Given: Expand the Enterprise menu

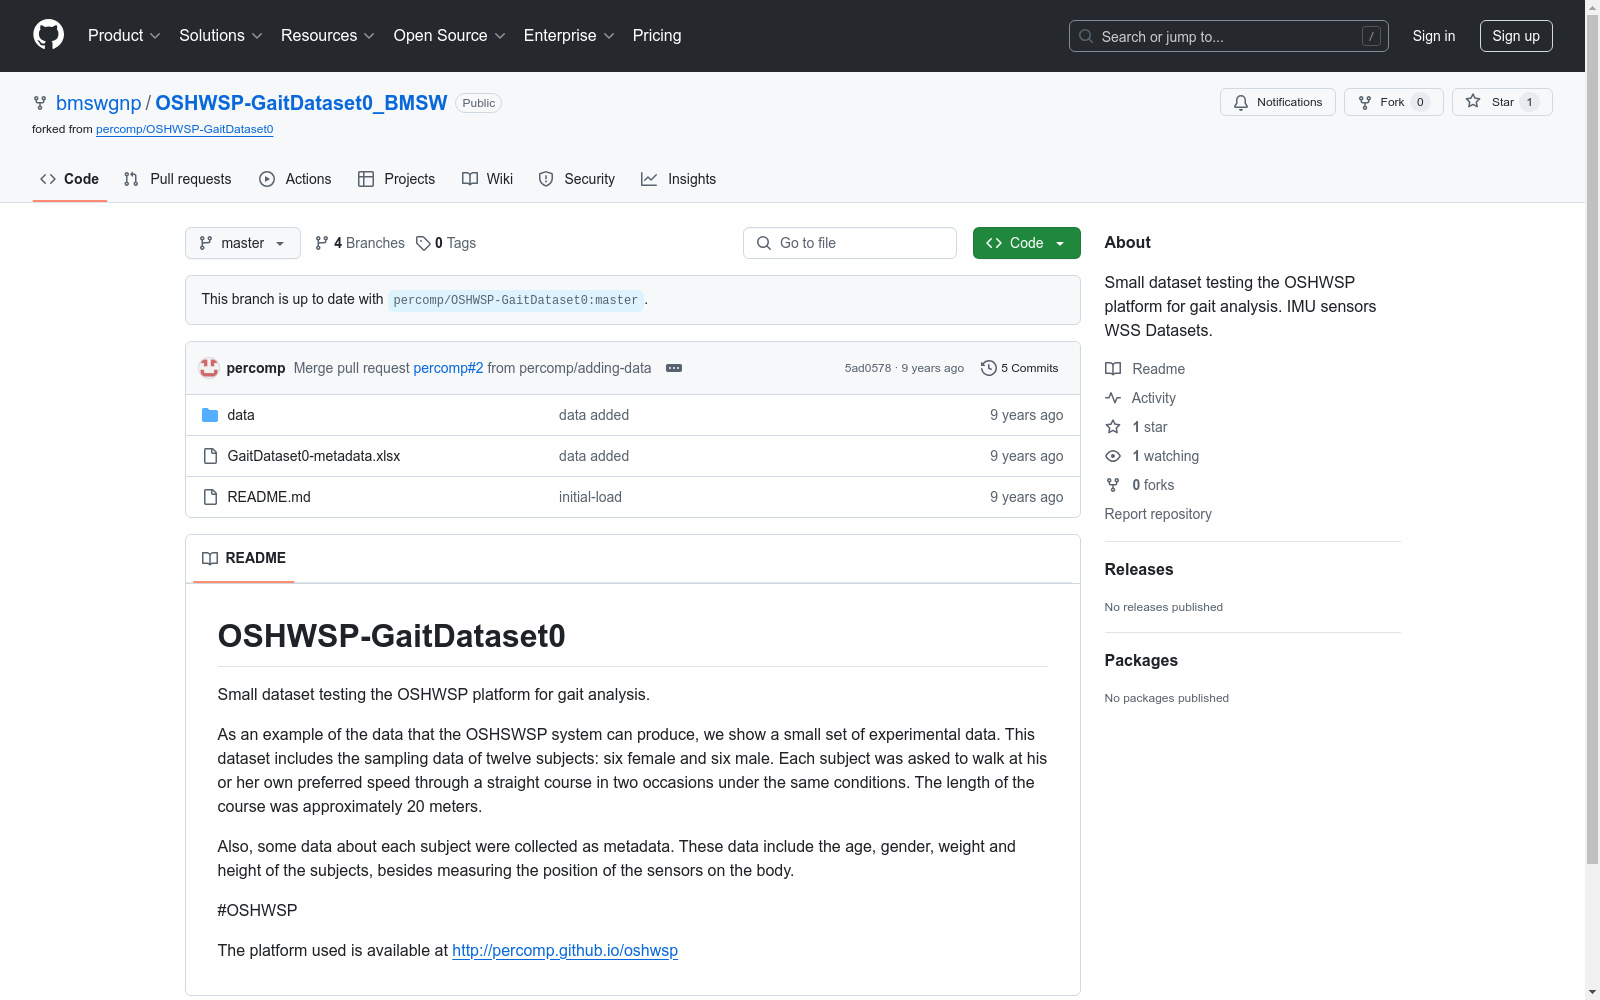Looking at the screenshot, I should click(569, 36).
